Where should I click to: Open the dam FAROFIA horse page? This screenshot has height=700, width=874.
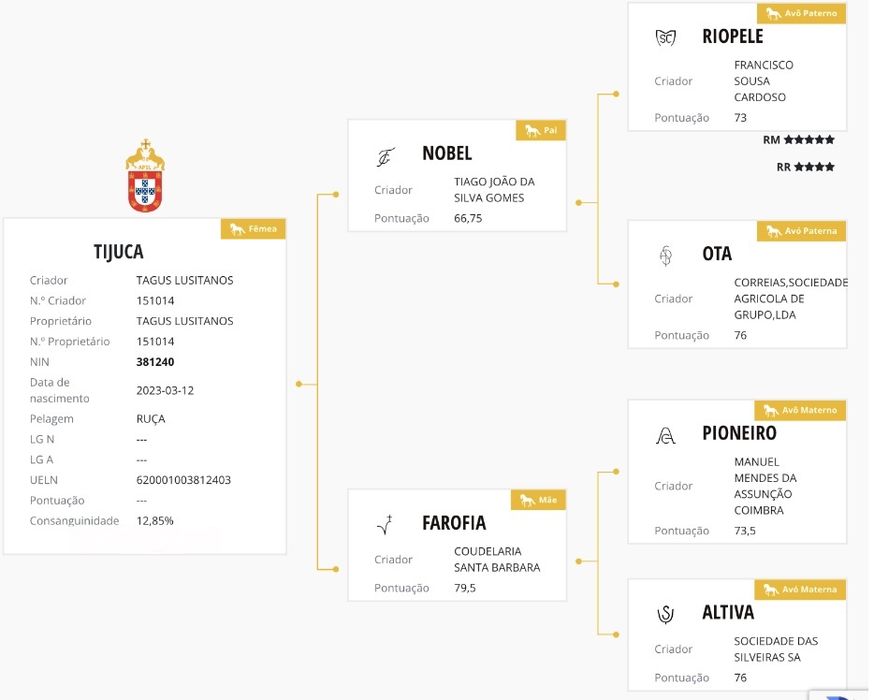[454, 523]
